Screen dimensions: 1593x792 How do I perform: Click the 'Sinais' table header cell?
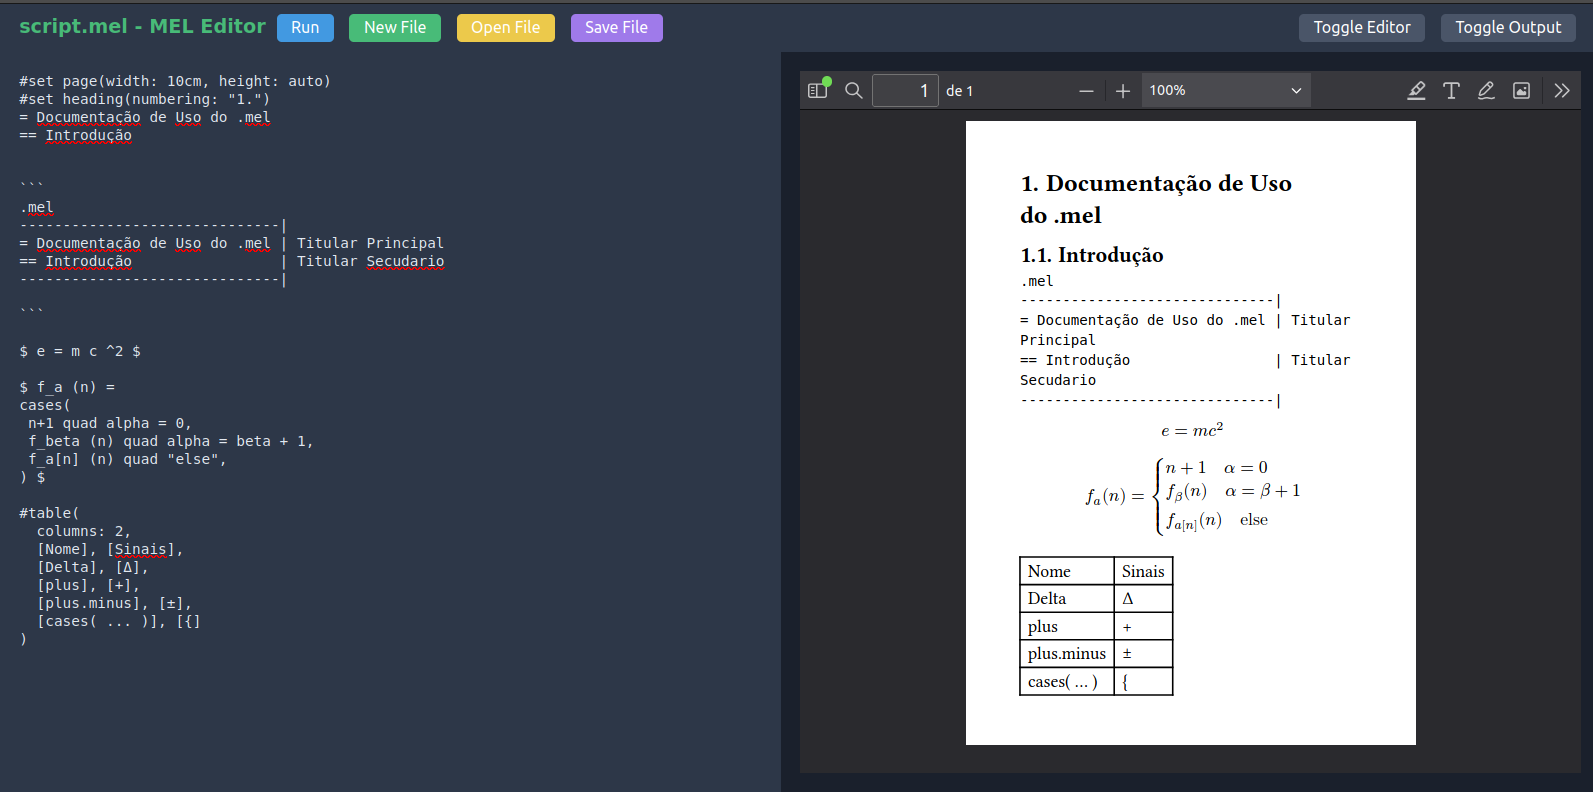click(x=1143, y=571)
